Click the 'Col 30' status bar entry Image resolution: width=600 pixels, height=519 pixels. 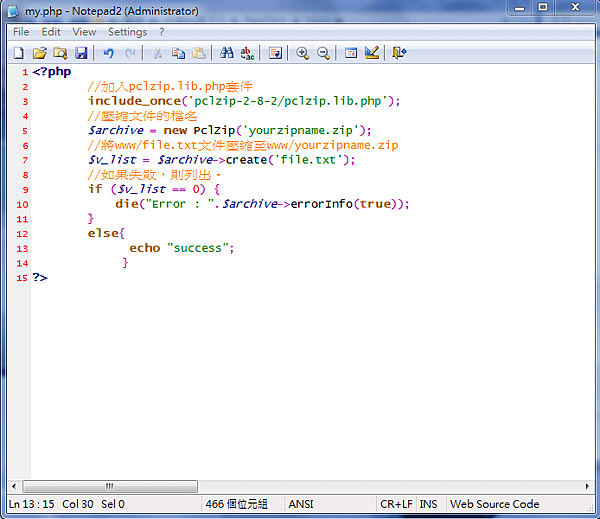pyautogui.click(x=78, y=504)
